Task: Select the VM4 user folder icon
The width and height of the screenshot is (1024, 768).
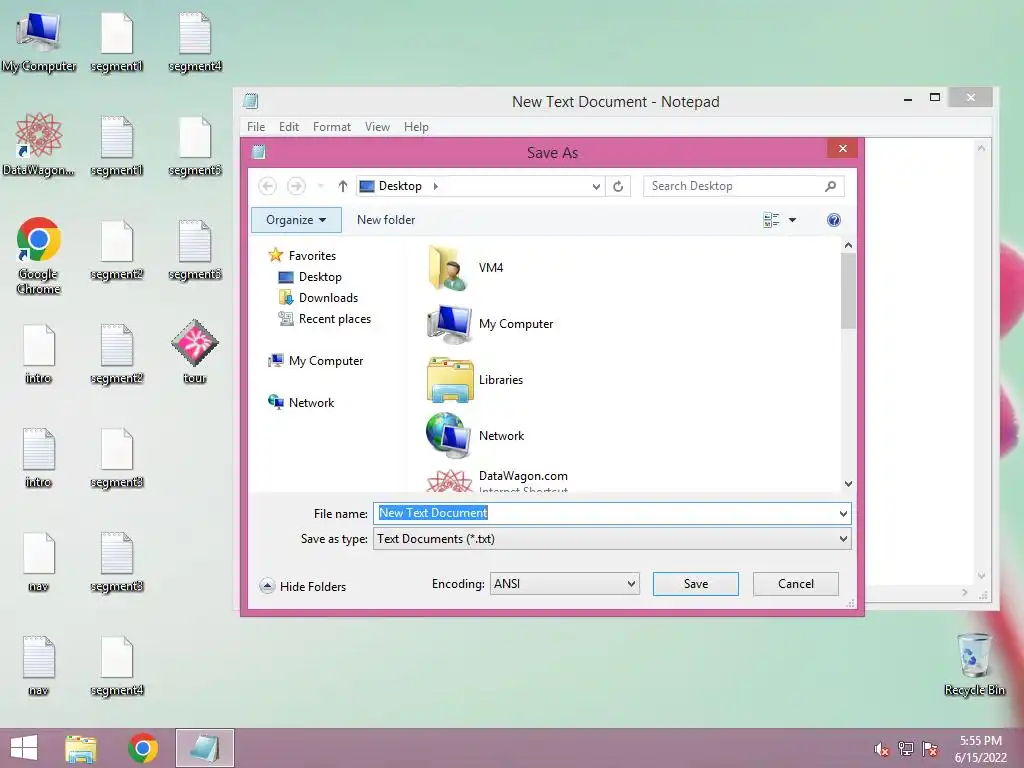Action: [447, 268]
